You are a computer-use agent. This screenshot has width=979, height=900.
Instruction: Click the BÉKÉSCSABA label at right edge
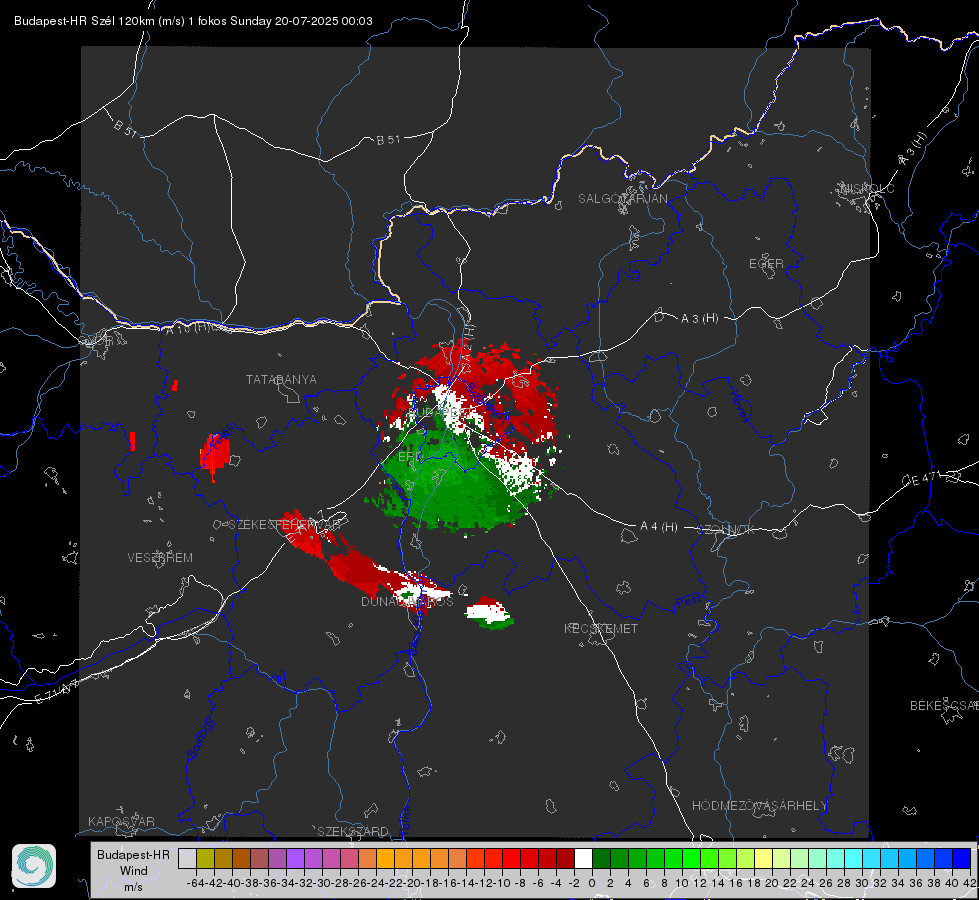tap(944, 705)
